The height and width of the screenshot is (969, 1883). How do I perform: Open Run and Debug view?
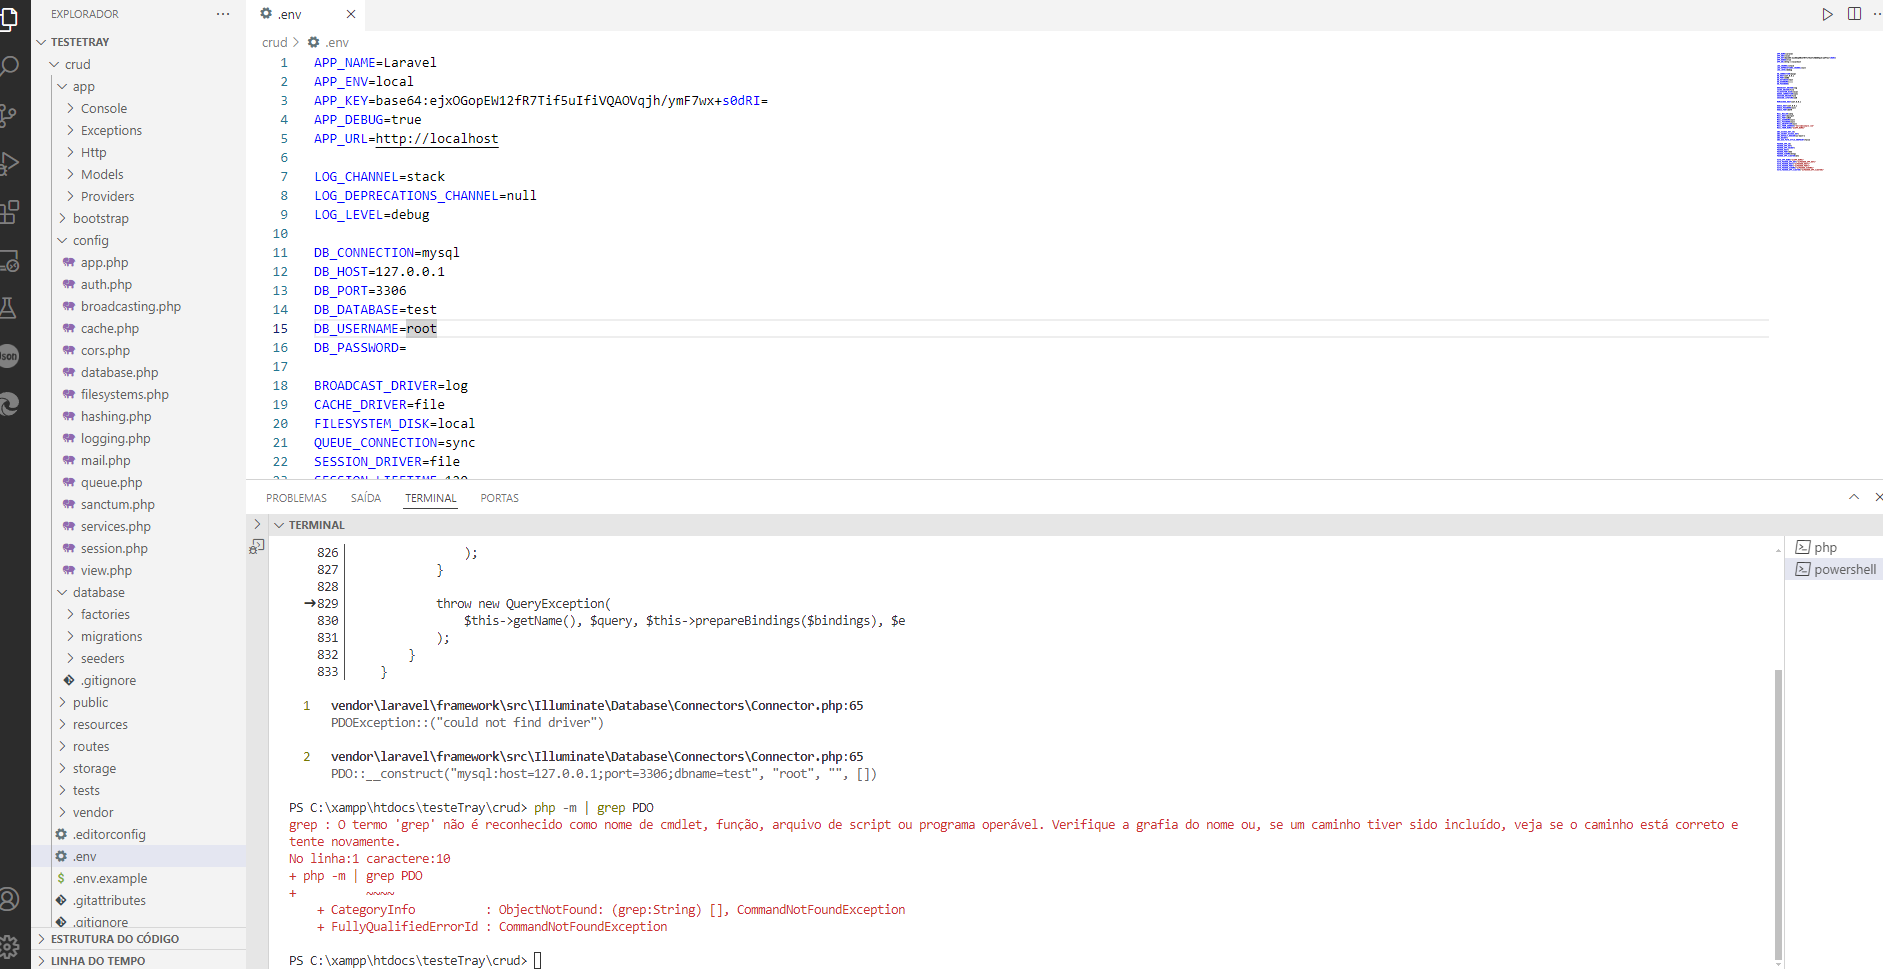[x=8, y=163]
